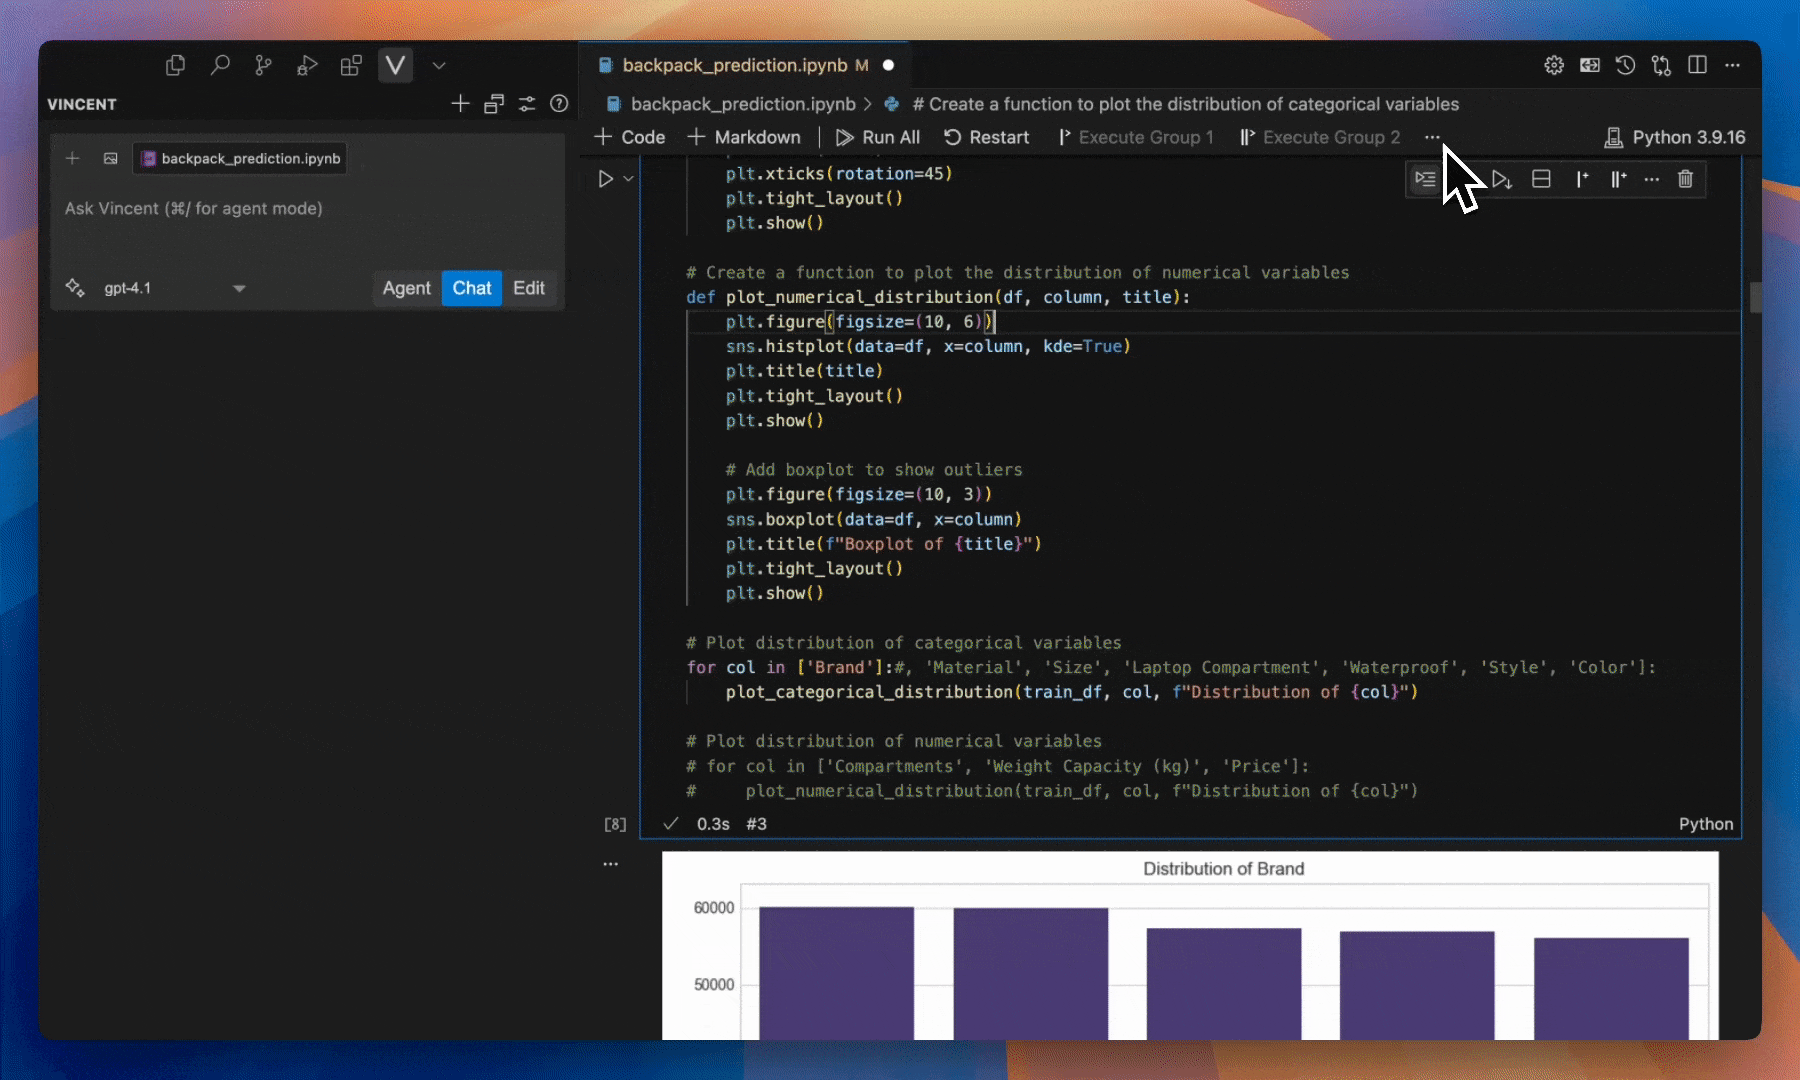The width and height of the screenshot is (1800, 1080).
Task: Click code line 'sns.histplot(data=df, x=column, kde=True)'
Action: pyautogui.click(x=928, y=346)
